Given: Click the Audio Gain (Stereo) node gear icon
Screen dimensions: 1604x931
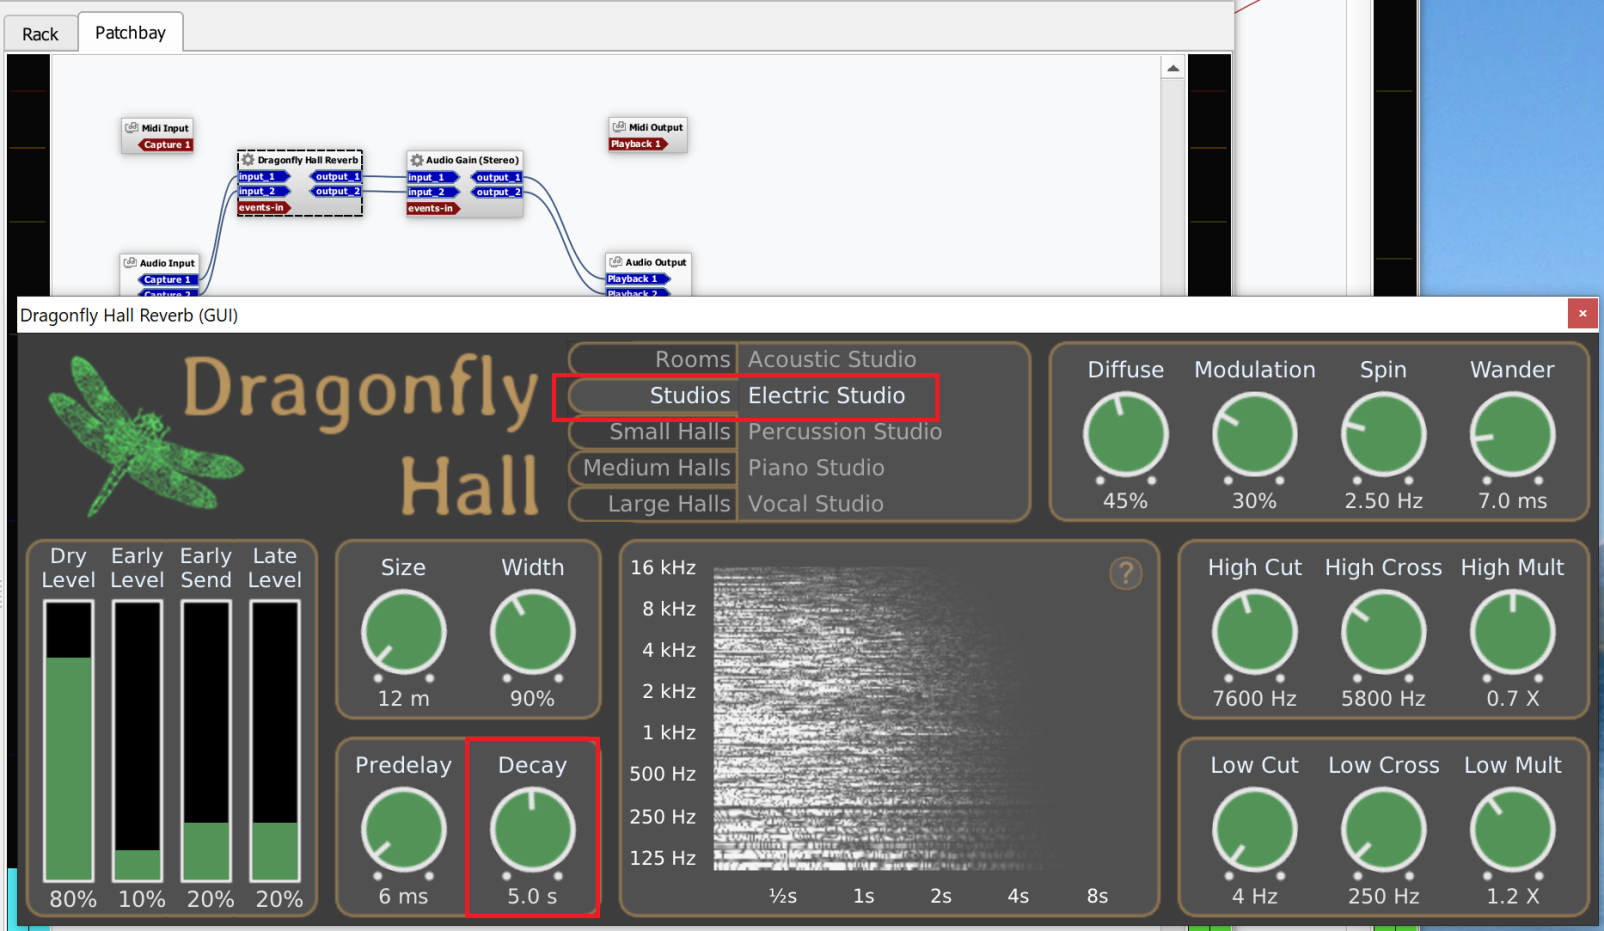Looking at the screenshot, I should [417, 160].
